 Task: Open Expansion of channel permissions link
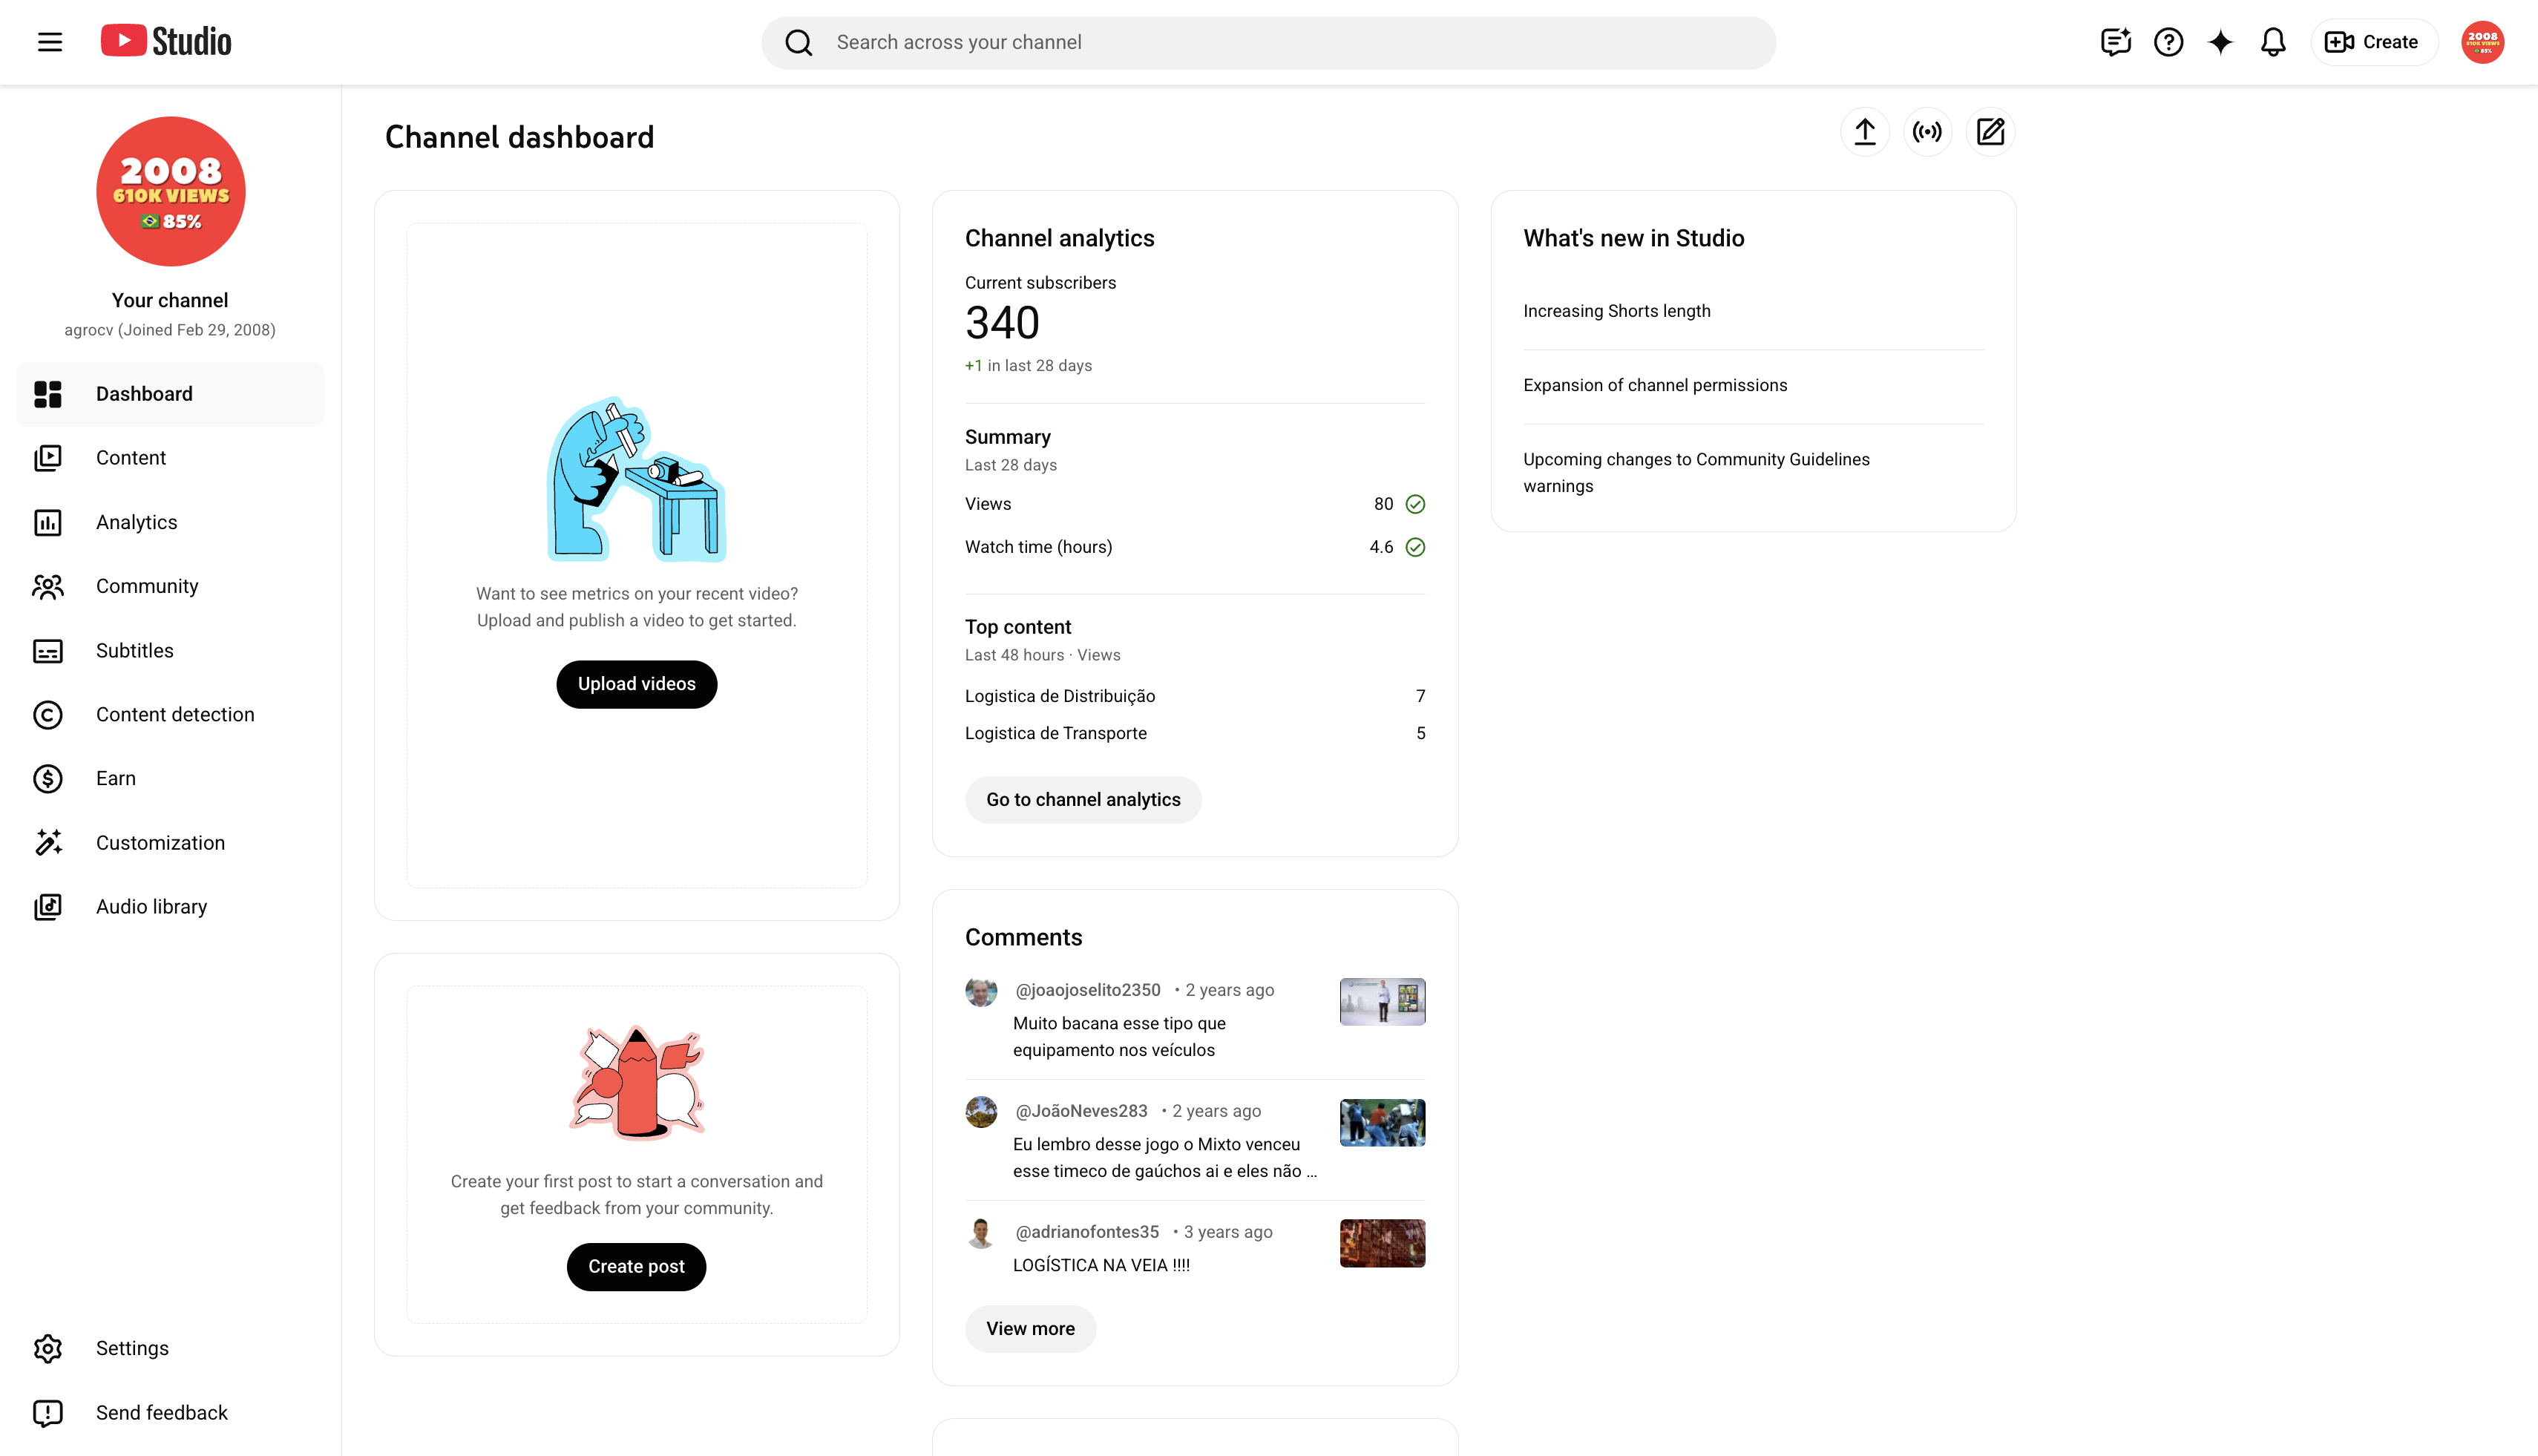coord(1655,385)
